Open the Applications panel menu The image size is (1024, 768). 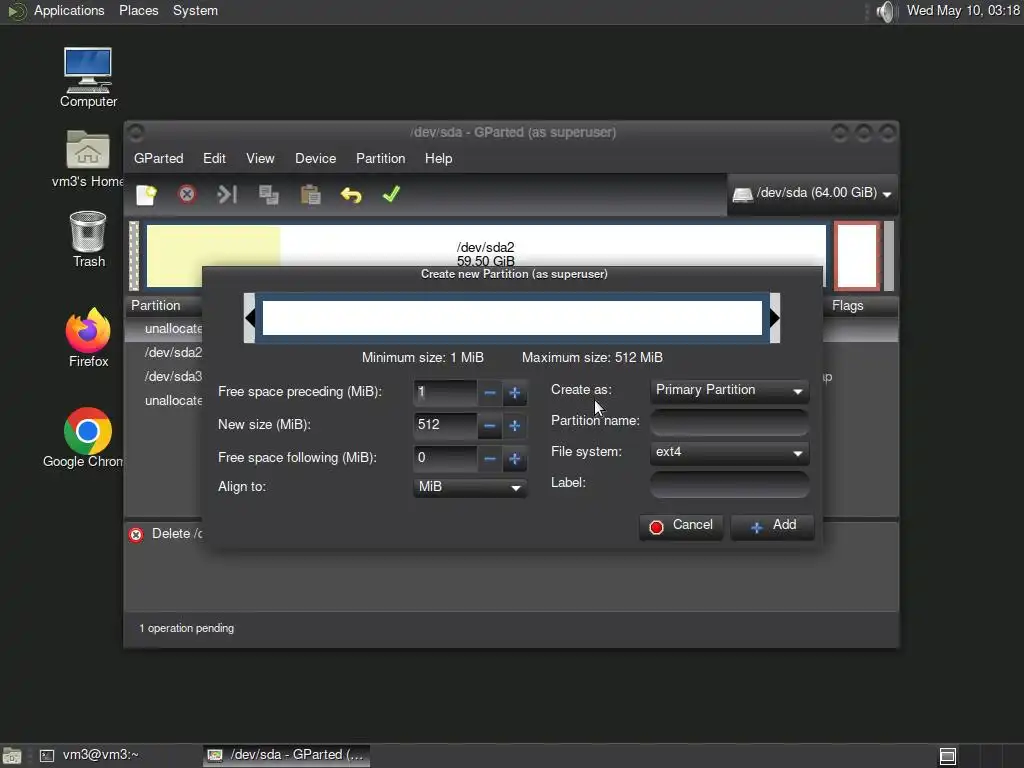(x=69, y=11)
